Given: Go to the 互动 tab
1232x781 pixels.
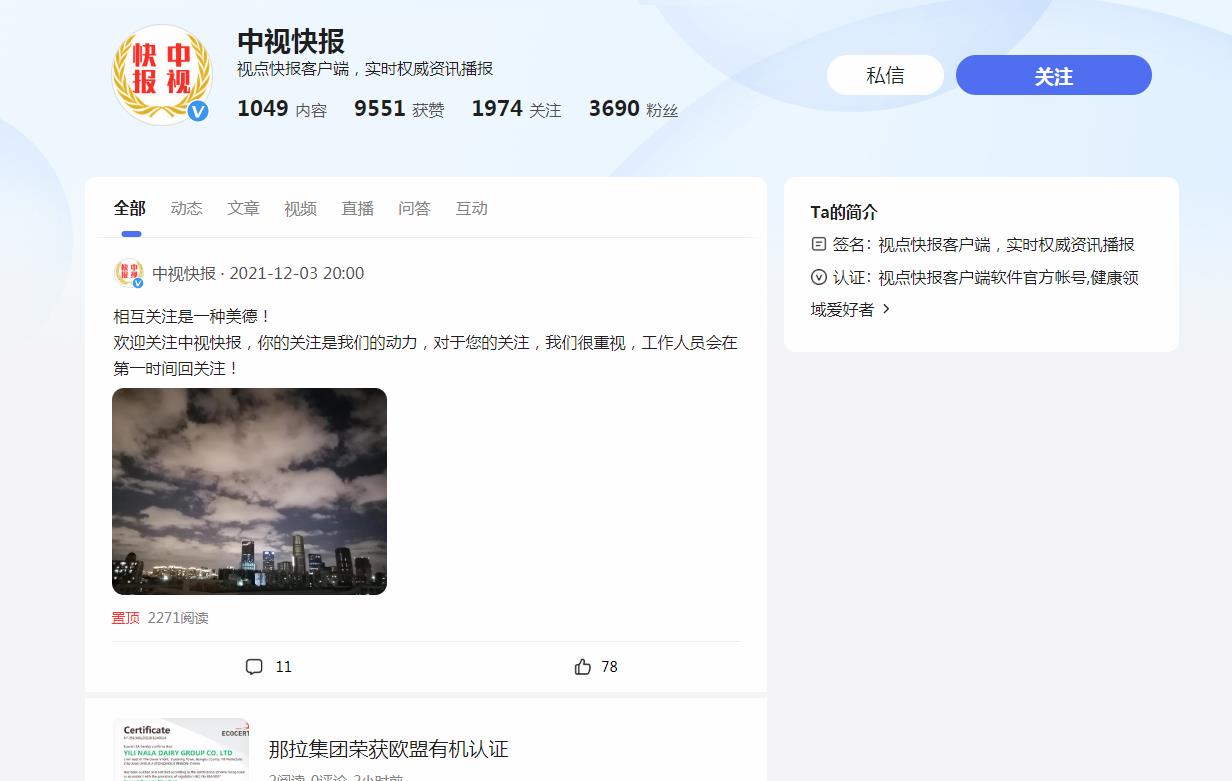Looking at the screenshot, I should point(472,208).
